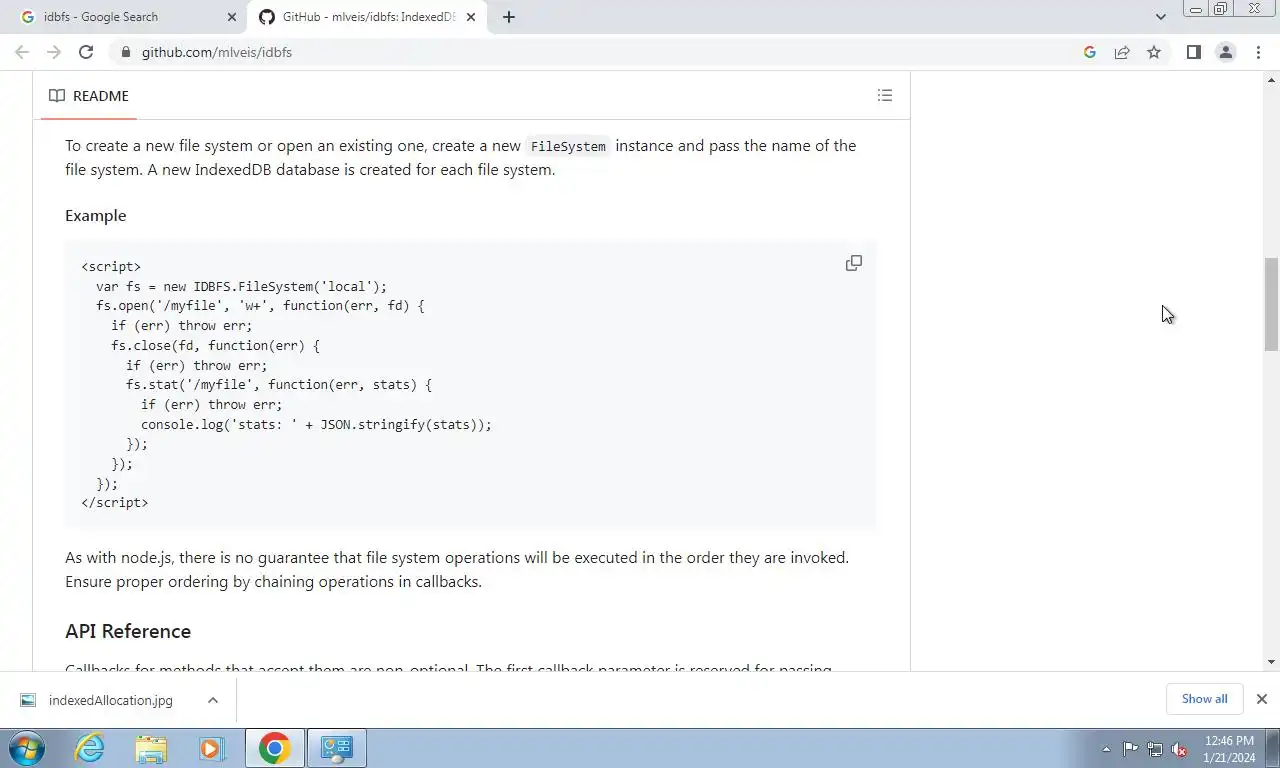Close the idbfs Google Search tab
The height and width of the screenshot is (768, 1280).
click(x=232, y=17)
